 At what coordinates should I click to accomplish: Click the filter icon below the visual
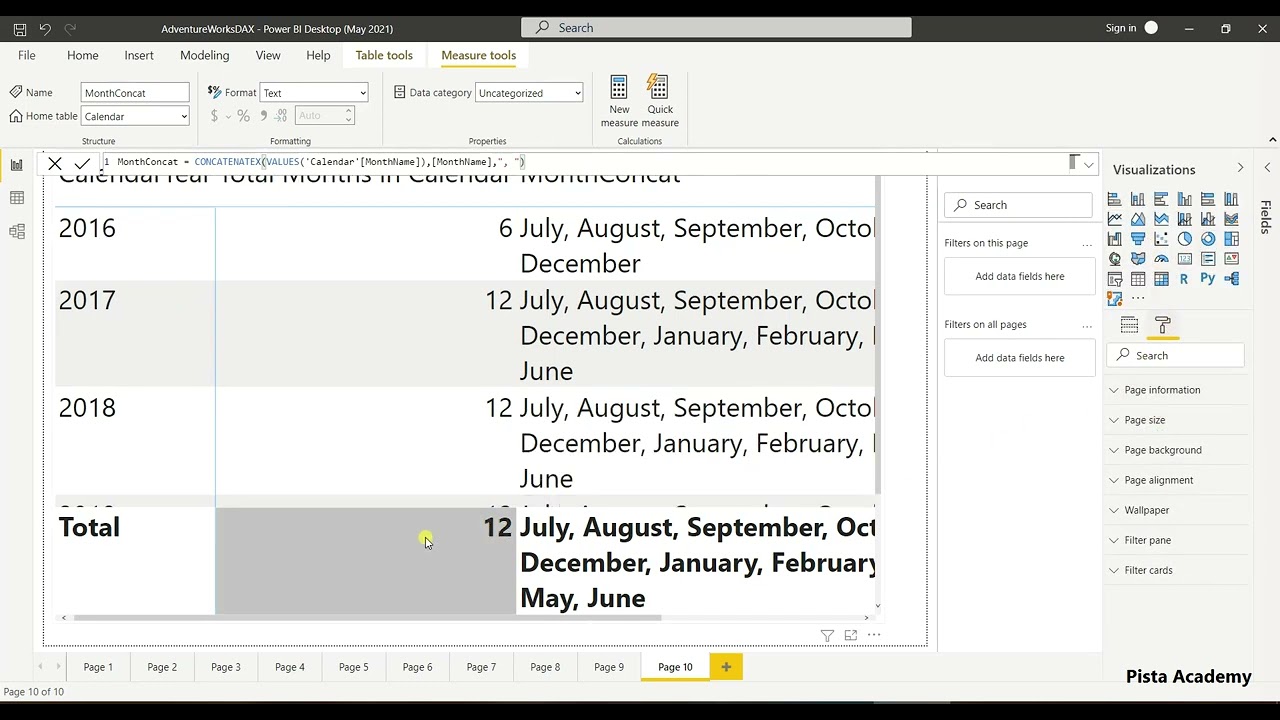[x=827, y=635]
